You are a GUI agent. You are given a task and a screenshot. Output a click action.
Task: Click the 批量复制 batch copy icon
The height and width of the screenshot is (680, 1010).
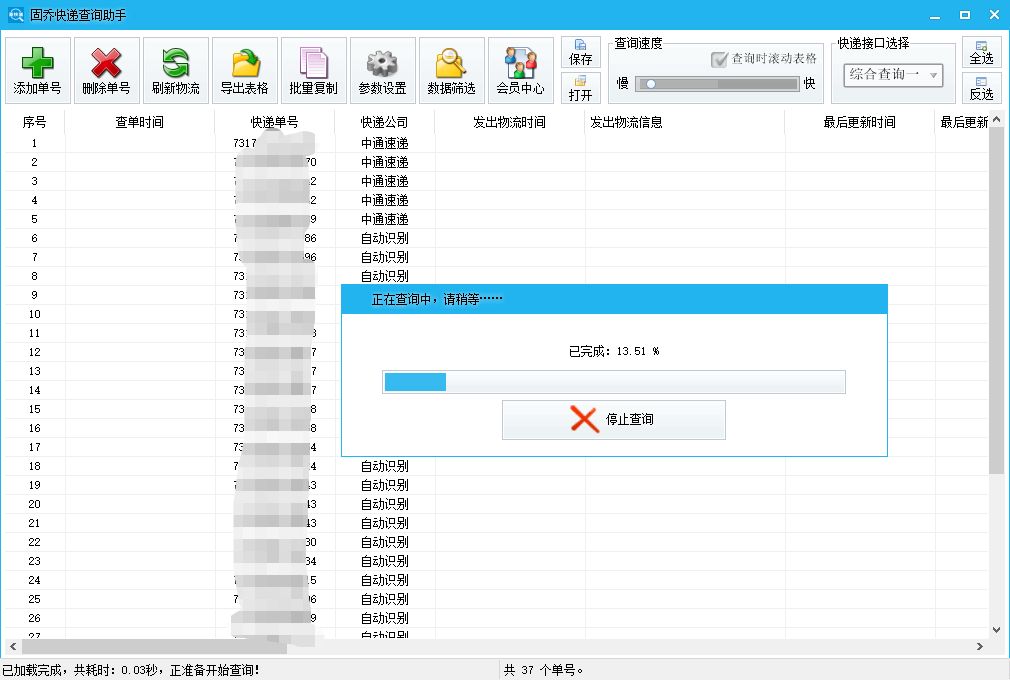tap(313, 69)
